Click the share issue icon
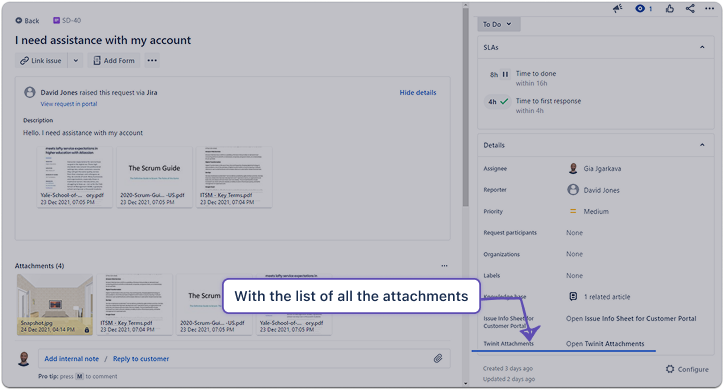 point(690,8)
